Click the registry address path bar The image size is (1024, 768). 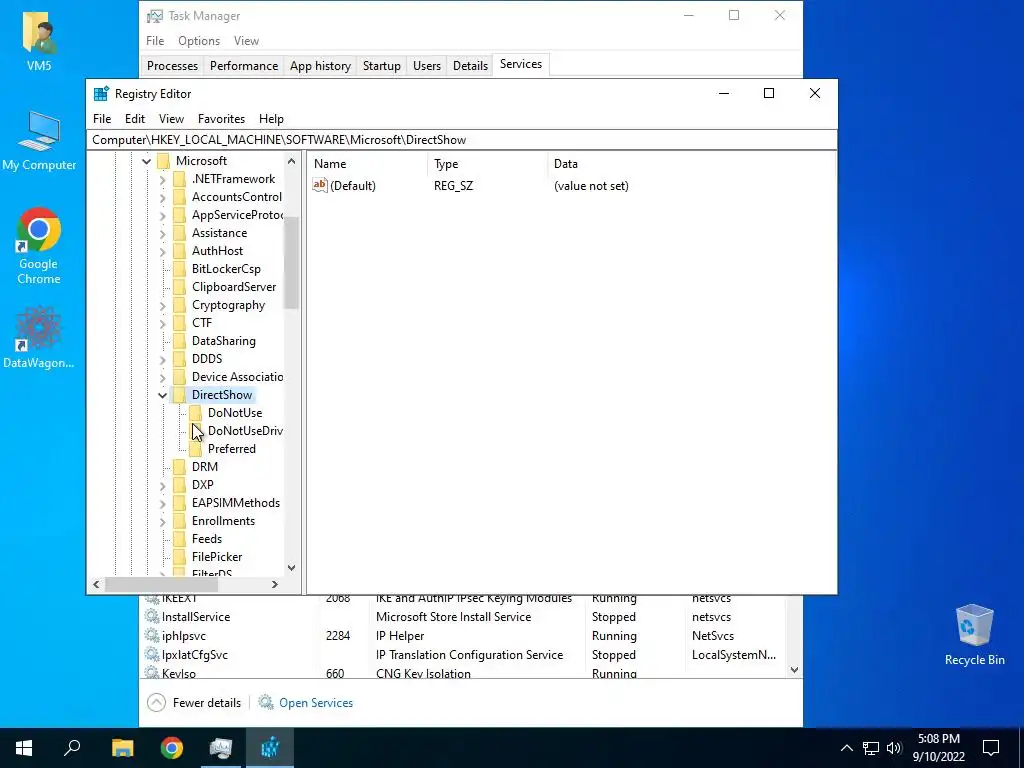(461, 140)
